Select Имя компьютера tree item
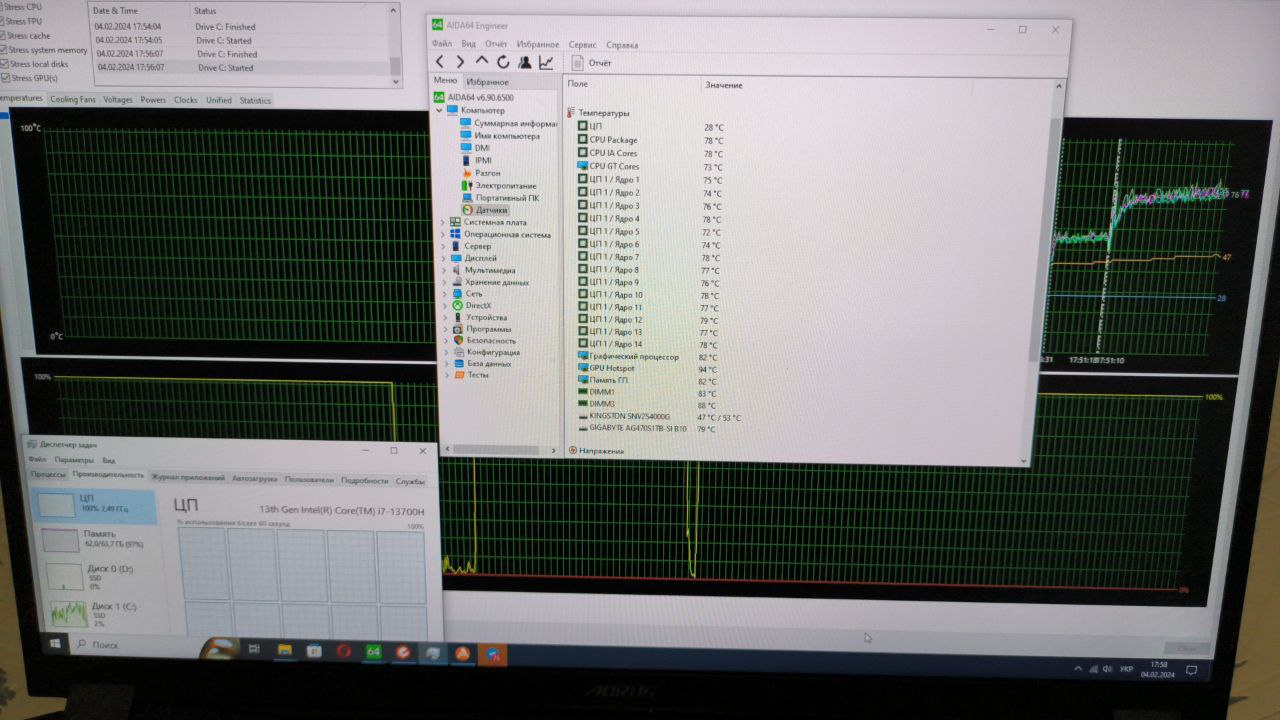This screenshot has width=1280, height=720. [500, 136]
